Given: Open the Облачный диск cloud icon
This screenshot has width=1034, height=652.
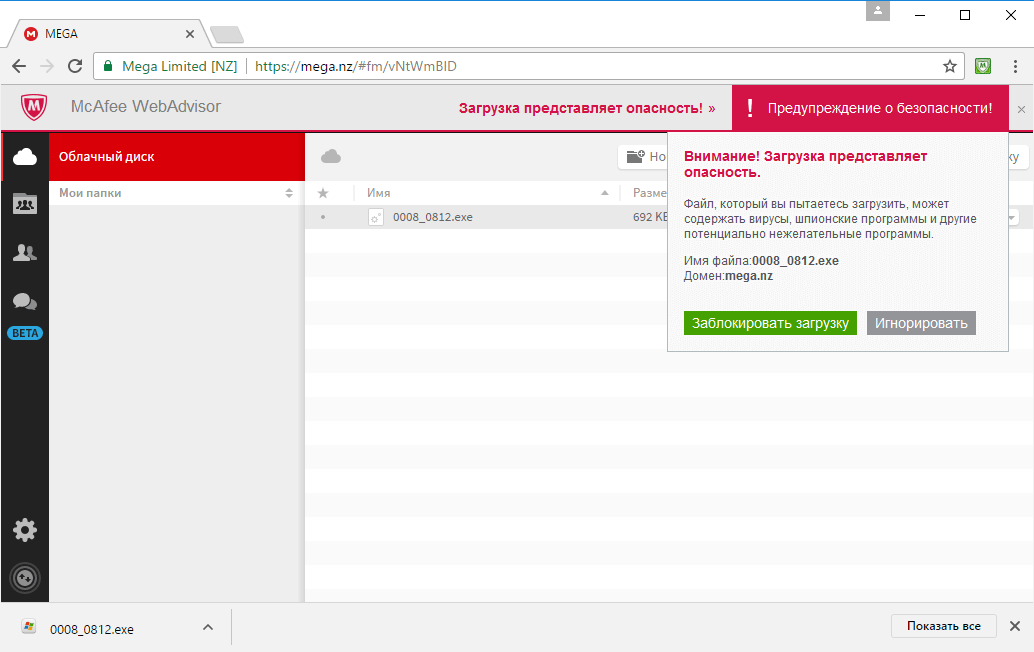Looking at the screenshot, I should 25,155.
